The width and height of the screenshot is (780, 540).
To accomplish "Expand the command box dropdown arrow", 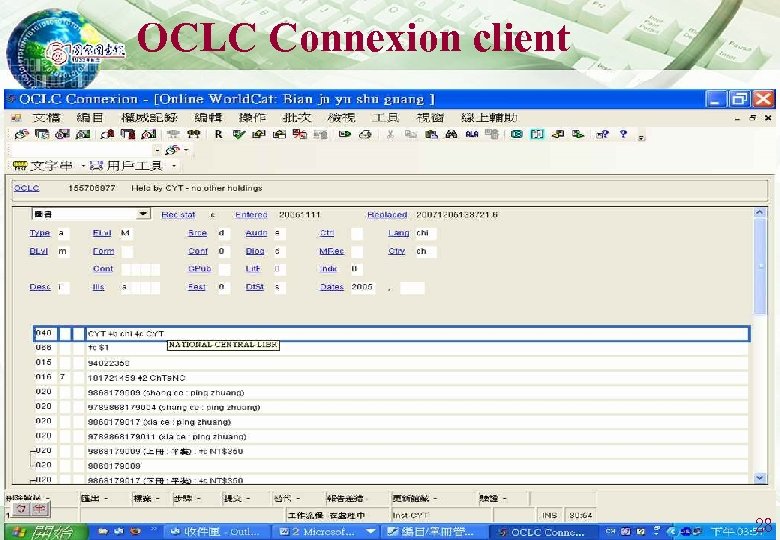I will (157, 150).
